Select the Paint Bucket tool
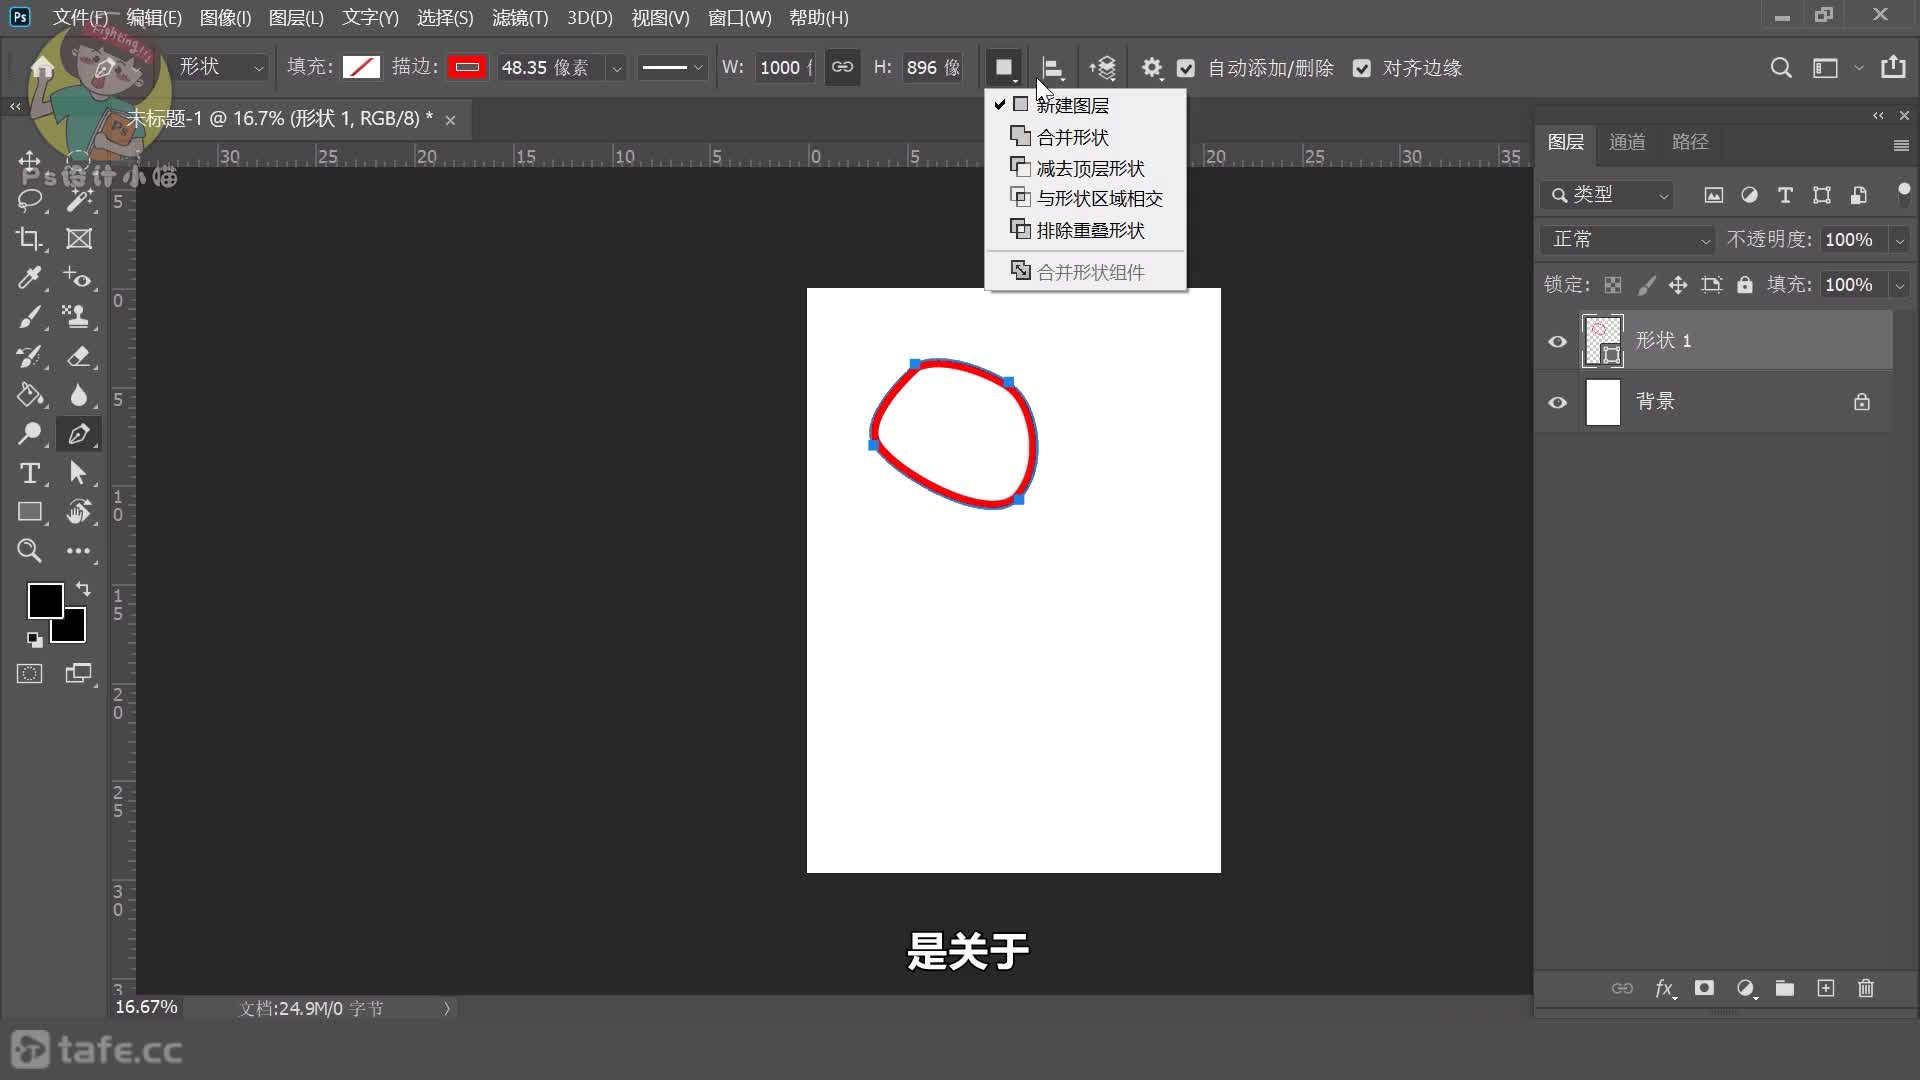1920x1080 pixels. click(29, 395)
